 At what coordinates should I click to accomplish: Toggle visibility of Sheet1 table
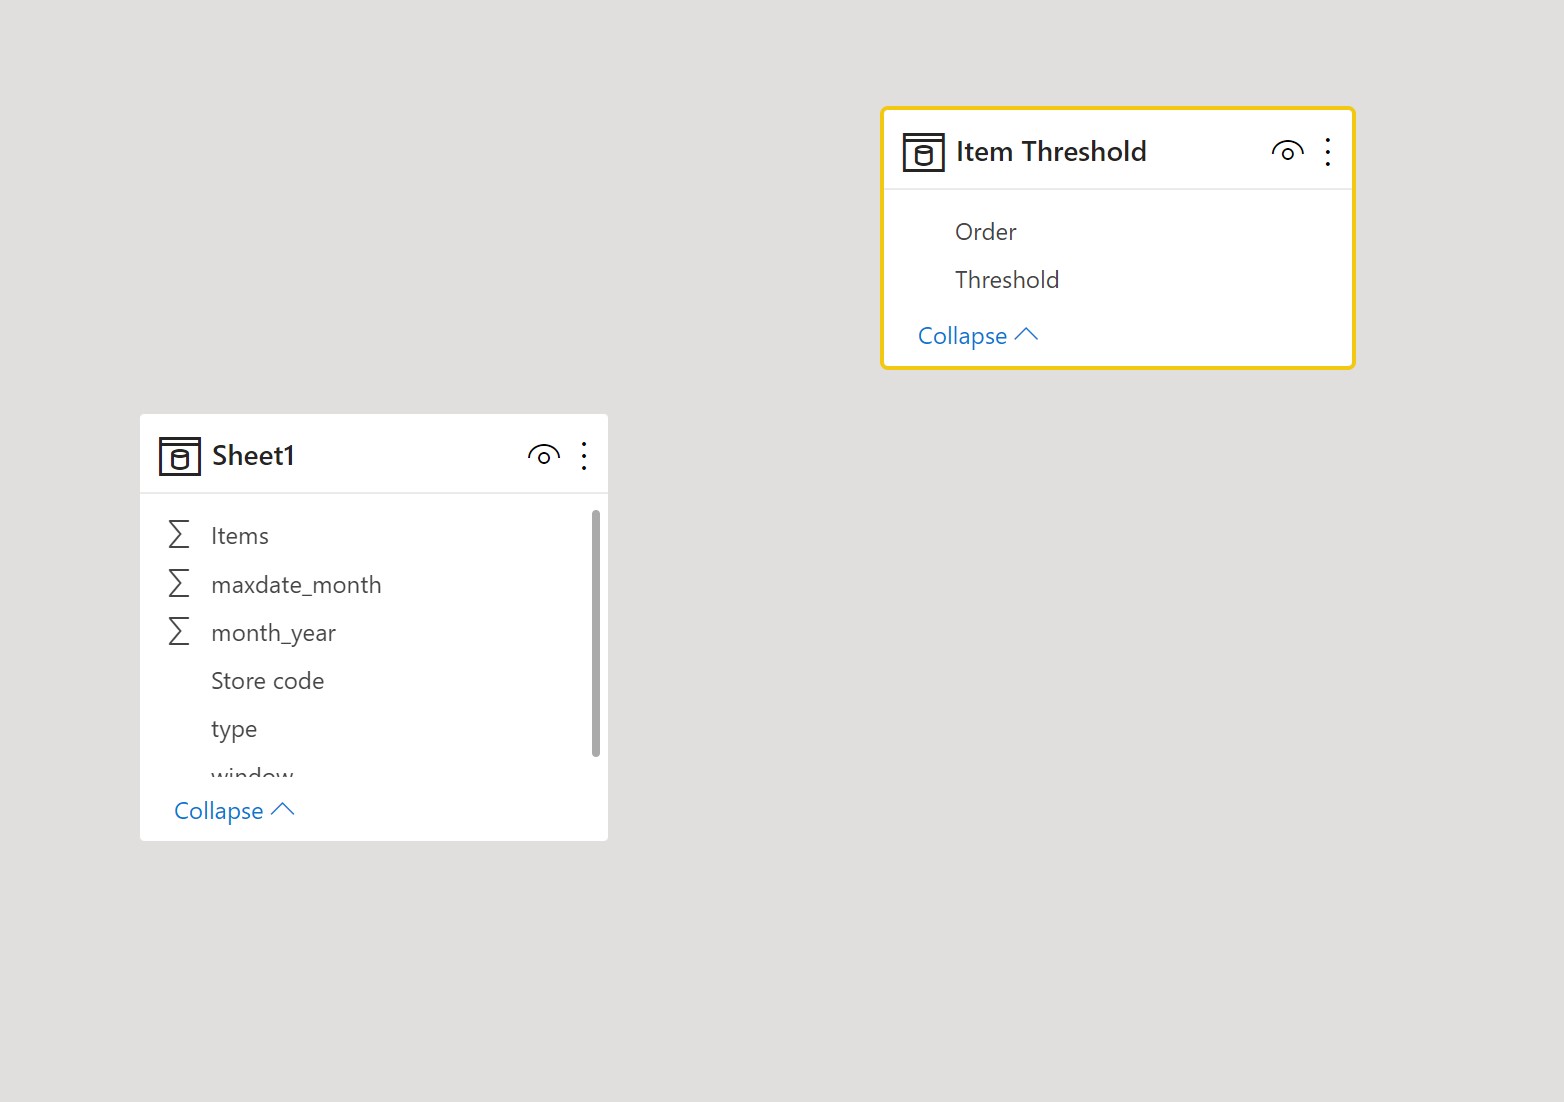pyautogui.click(x=543, y=455)
